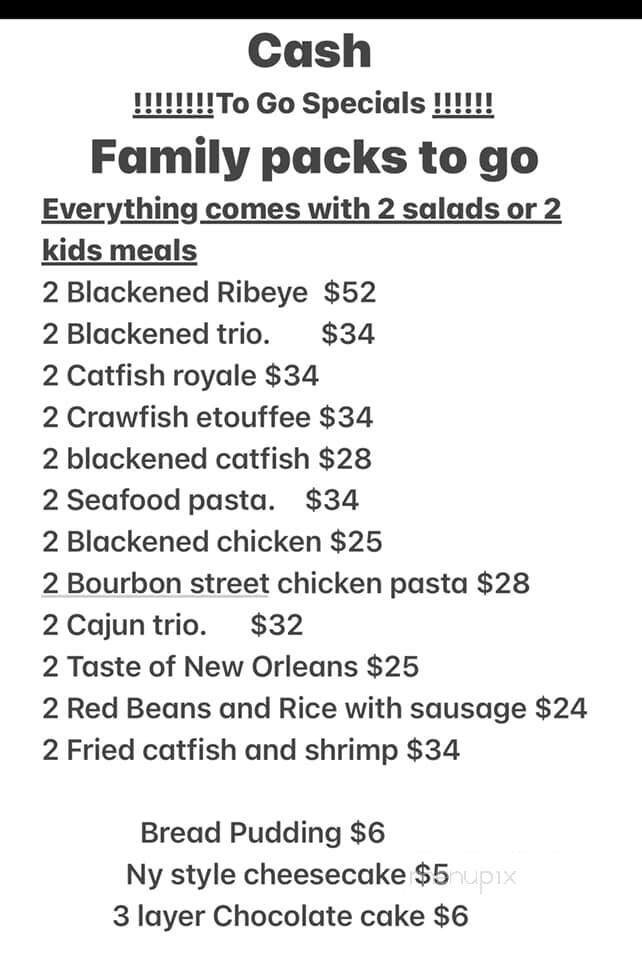The width and height of the screenshot is (642, 960).
Task: Select the Bread Pudding $6 dessert
Action: (262, 832)
